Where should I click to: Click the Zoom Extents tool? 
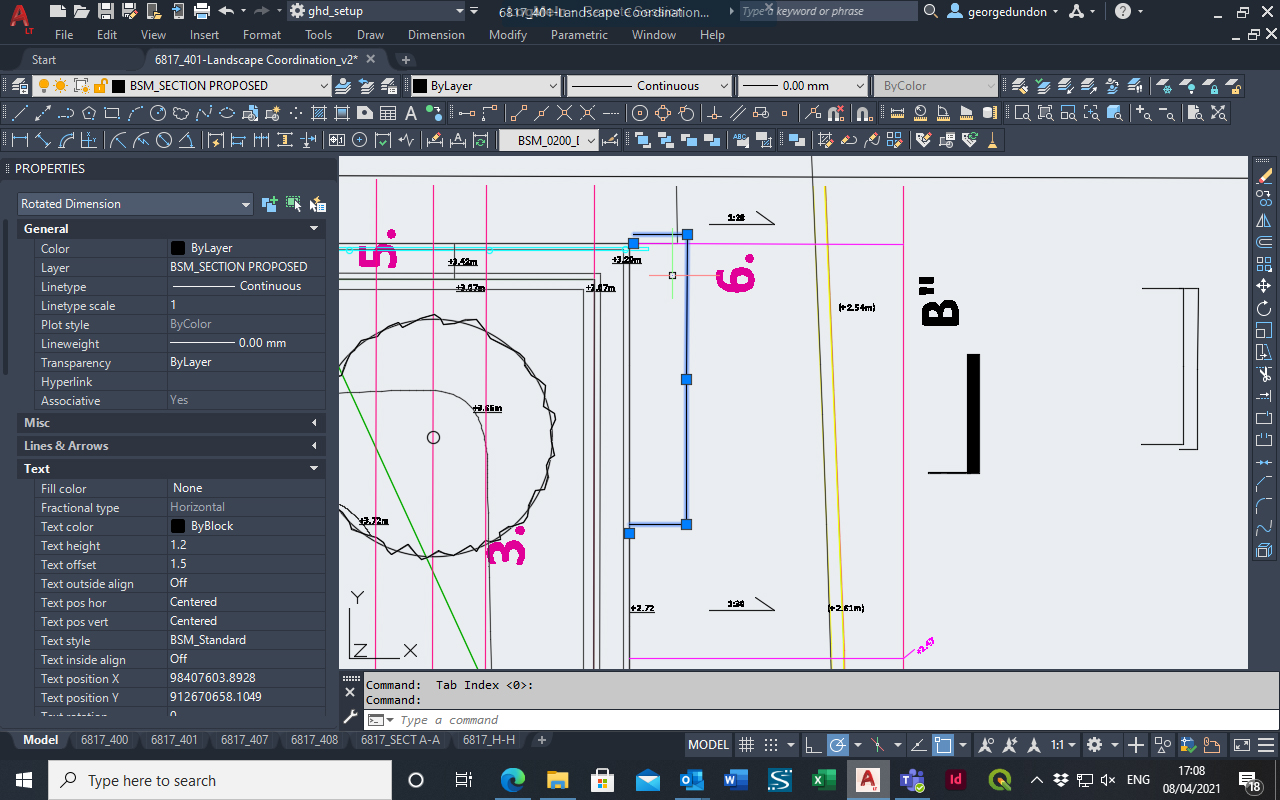coord(1218,112)
